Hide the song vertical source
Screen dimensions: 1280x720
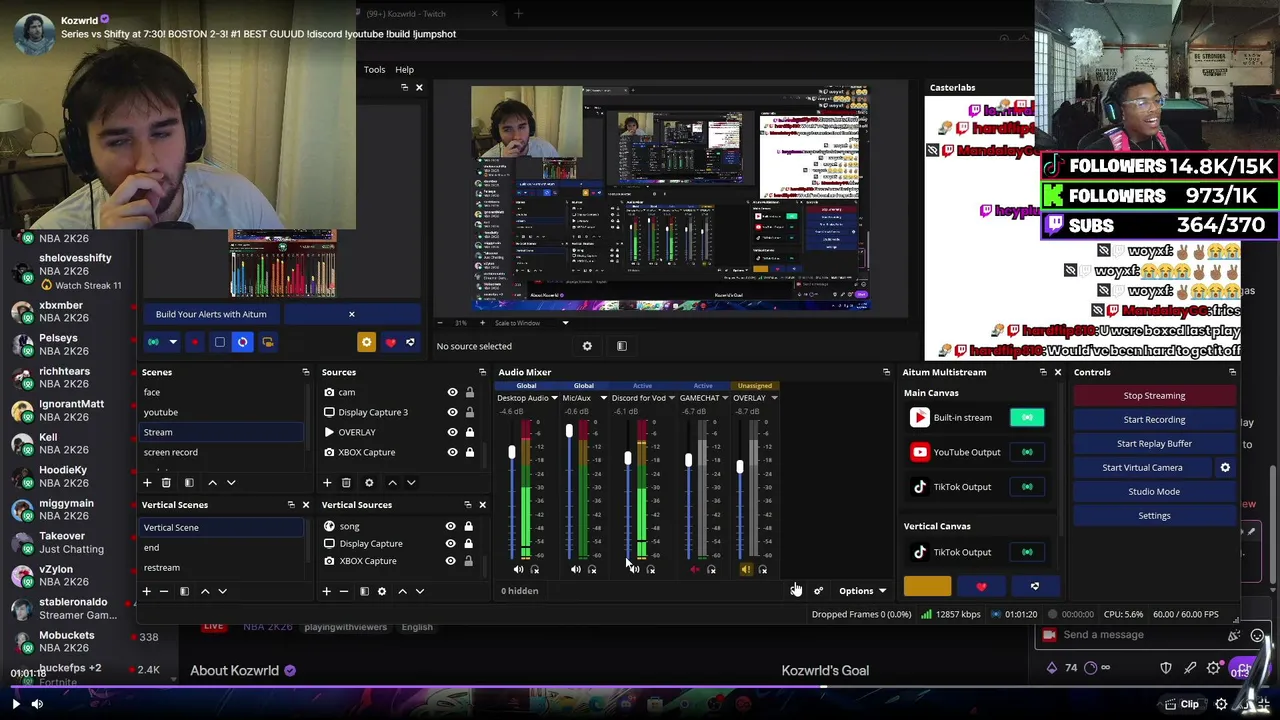[x=450, y=526]
